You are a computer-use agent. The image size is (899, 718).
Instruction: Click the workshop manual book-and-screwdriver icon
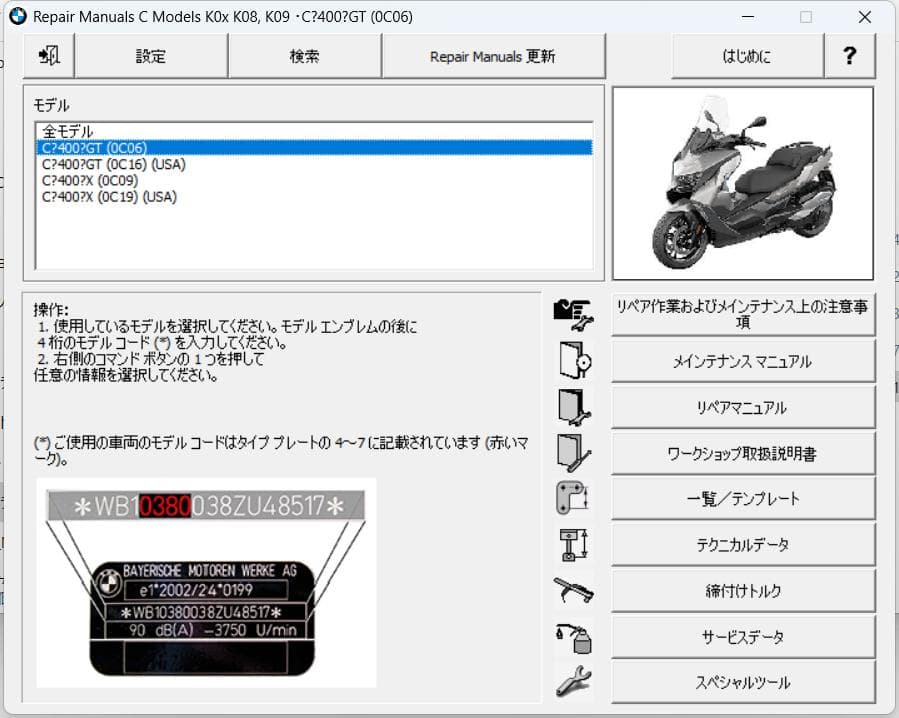pos(573,452)
